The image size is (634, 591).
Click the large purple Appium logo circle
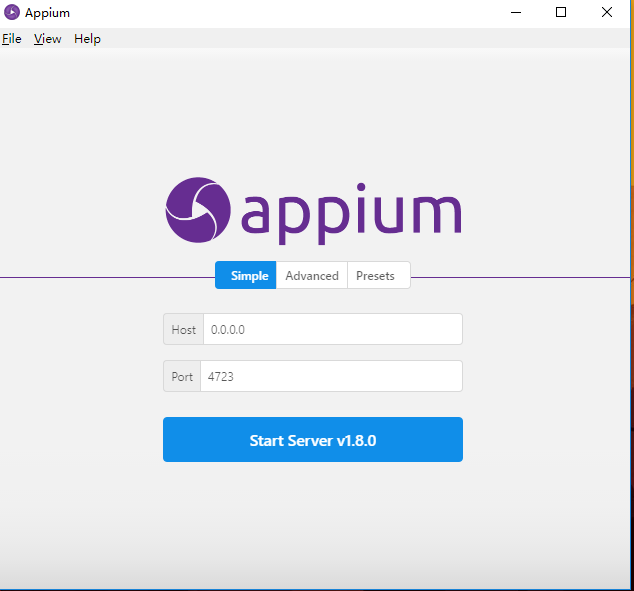198,210
